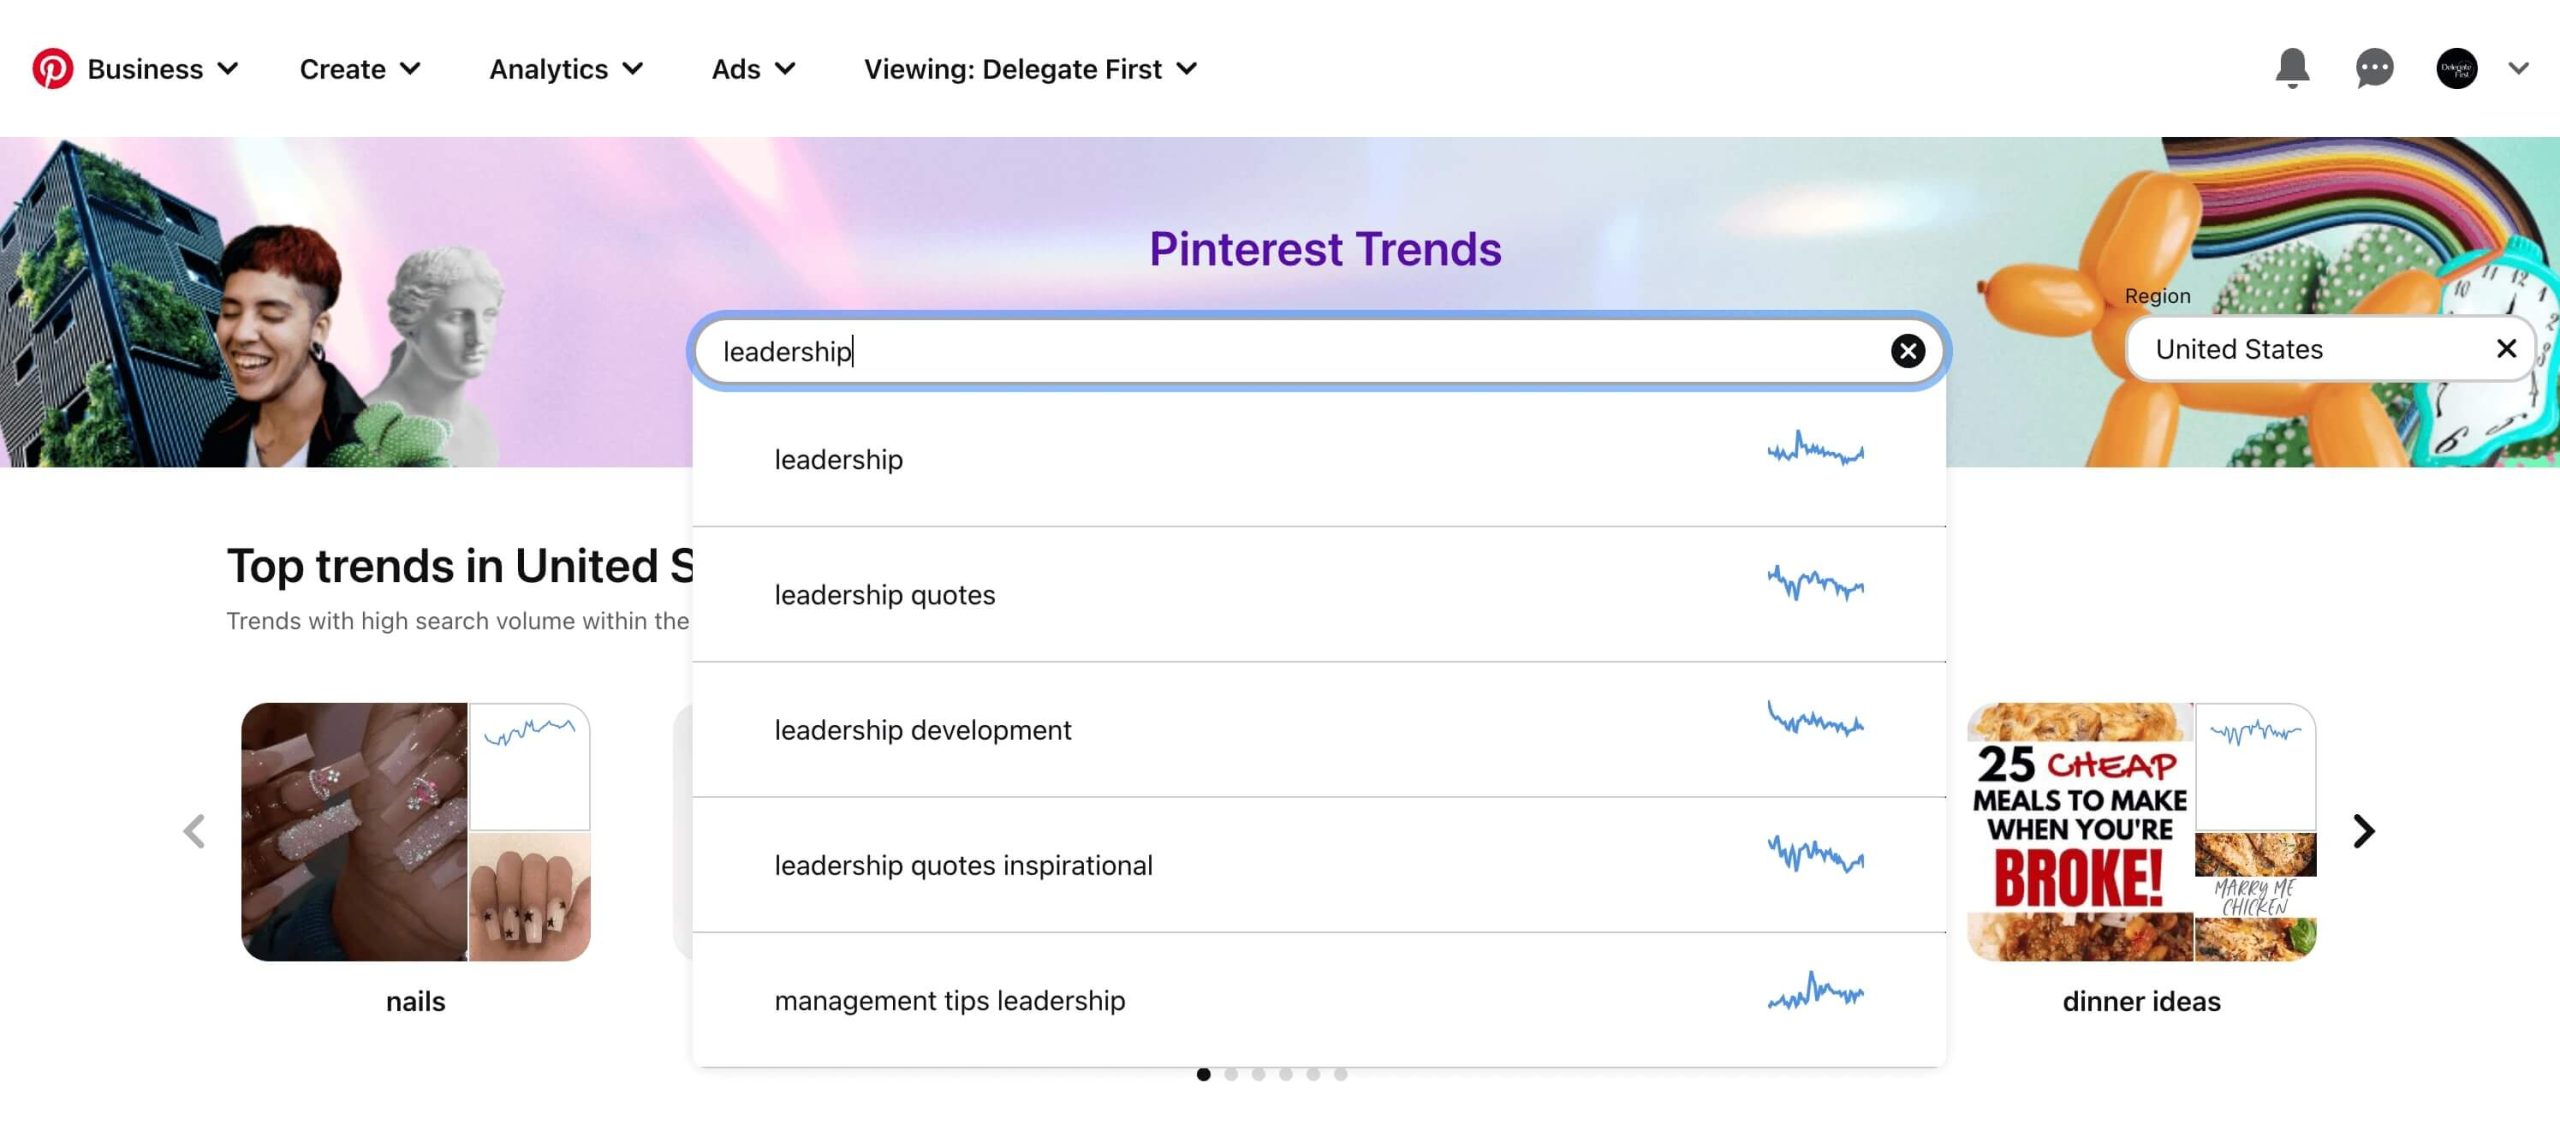
Task: Select leadership quotes inspirational suggestion
Action: (x=963, y=864)
